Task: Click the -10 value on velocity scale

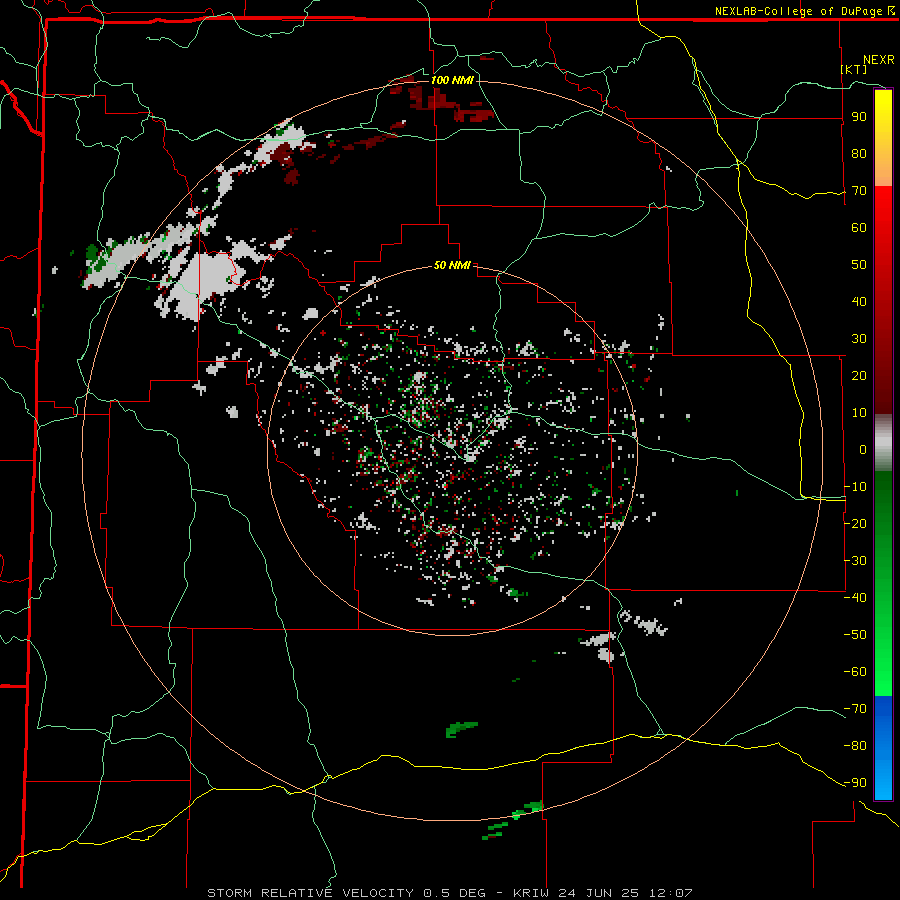Action: coord(855,487)
